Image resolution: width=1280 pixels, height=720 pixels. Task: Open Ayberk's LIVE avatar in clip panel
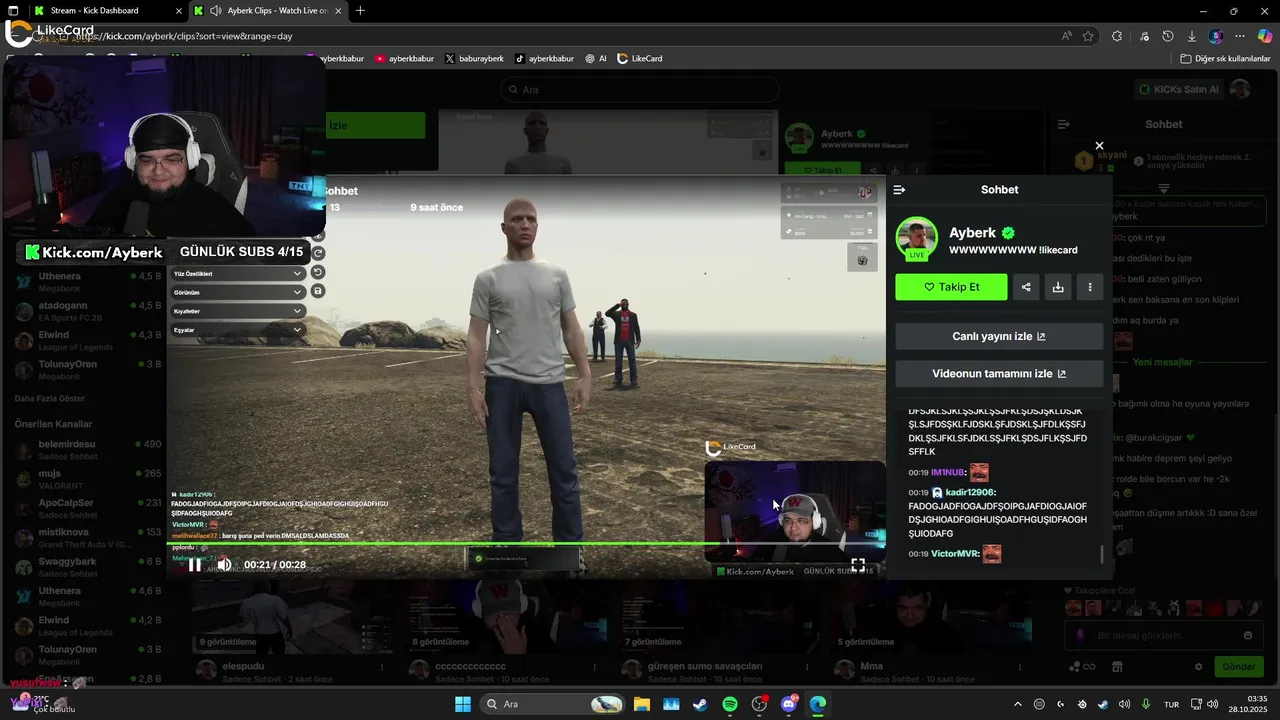coord(916,239)
